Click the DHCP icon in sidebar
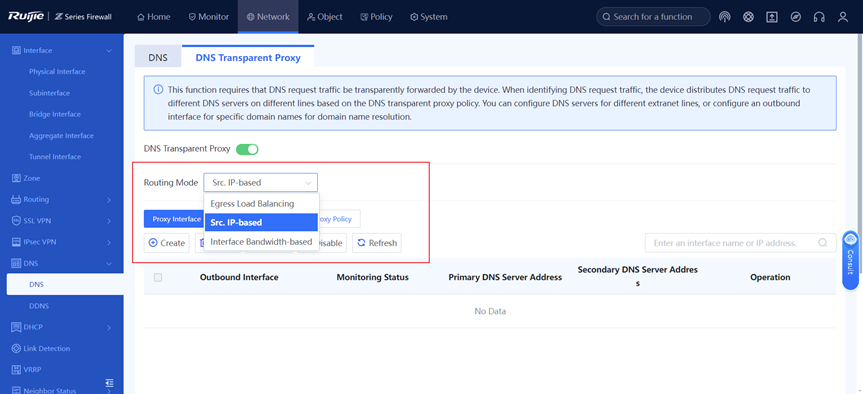Image resolution: width=863 pixels, height=394 pixels. tap(16, 327)
